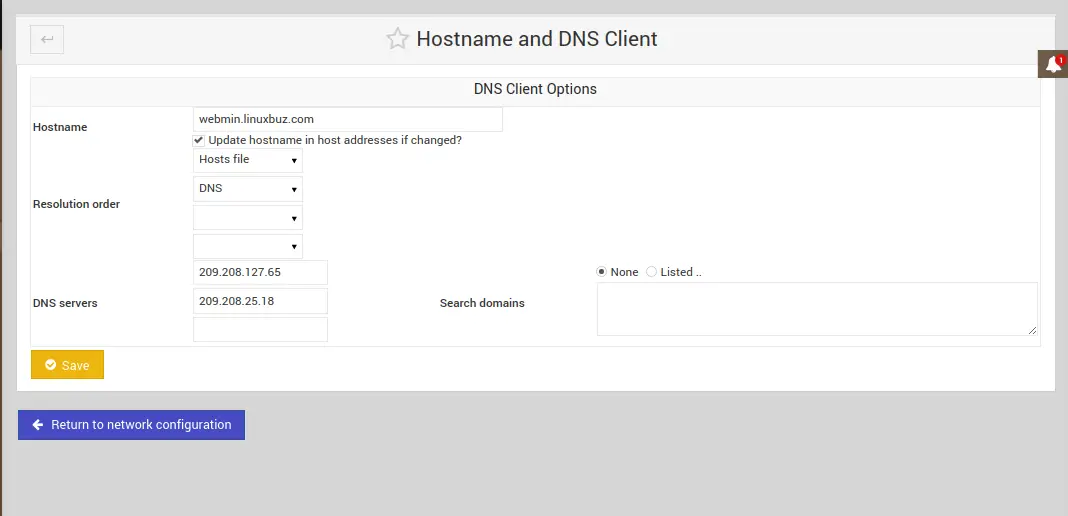This screenshot has width=1068, height=516.
Task: Focus the Hostname input field
Action: [348, 119]
